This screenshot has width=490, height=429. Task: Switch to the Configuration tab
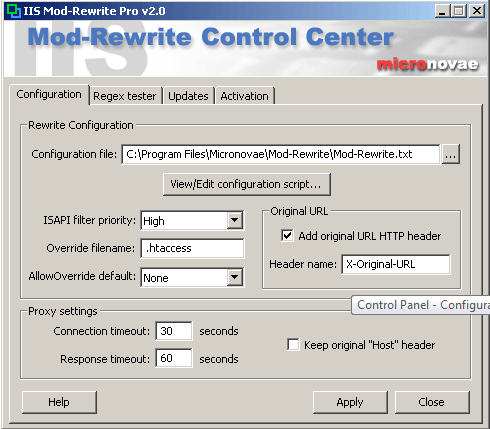[x=49, y=95]
